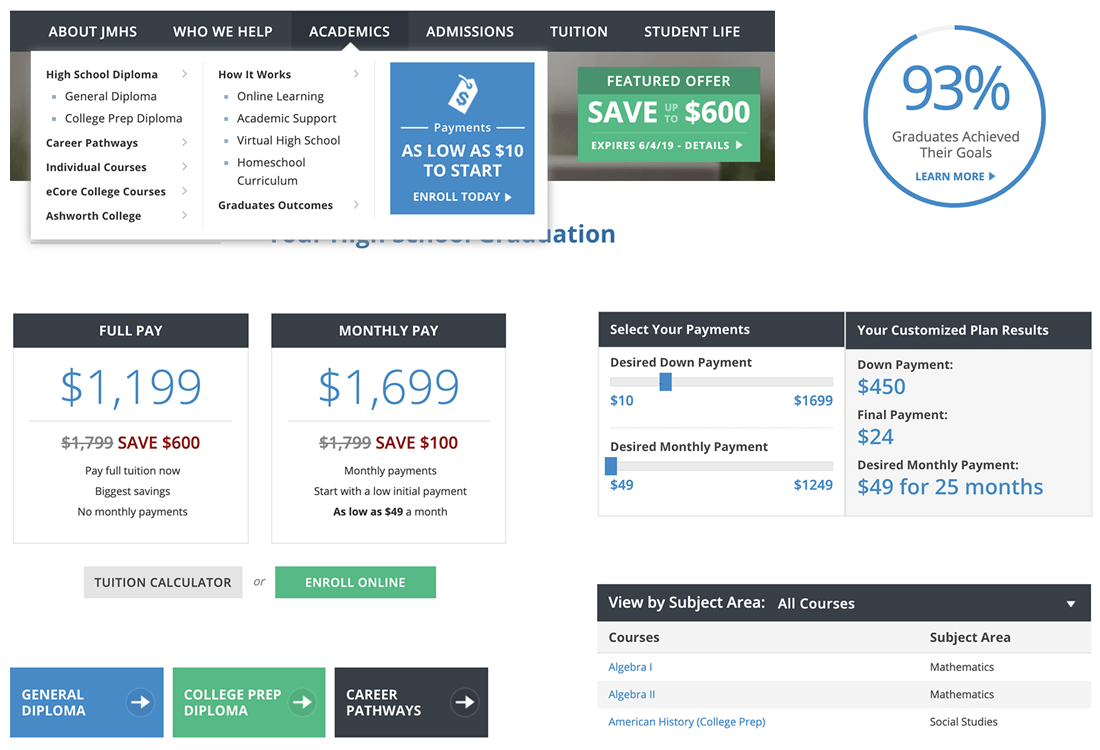Viewport: 1100px width, 750px height.
Task: Click the Desired Down Payment slider handle
Action: pyautogui.click(x=666, y=382)
